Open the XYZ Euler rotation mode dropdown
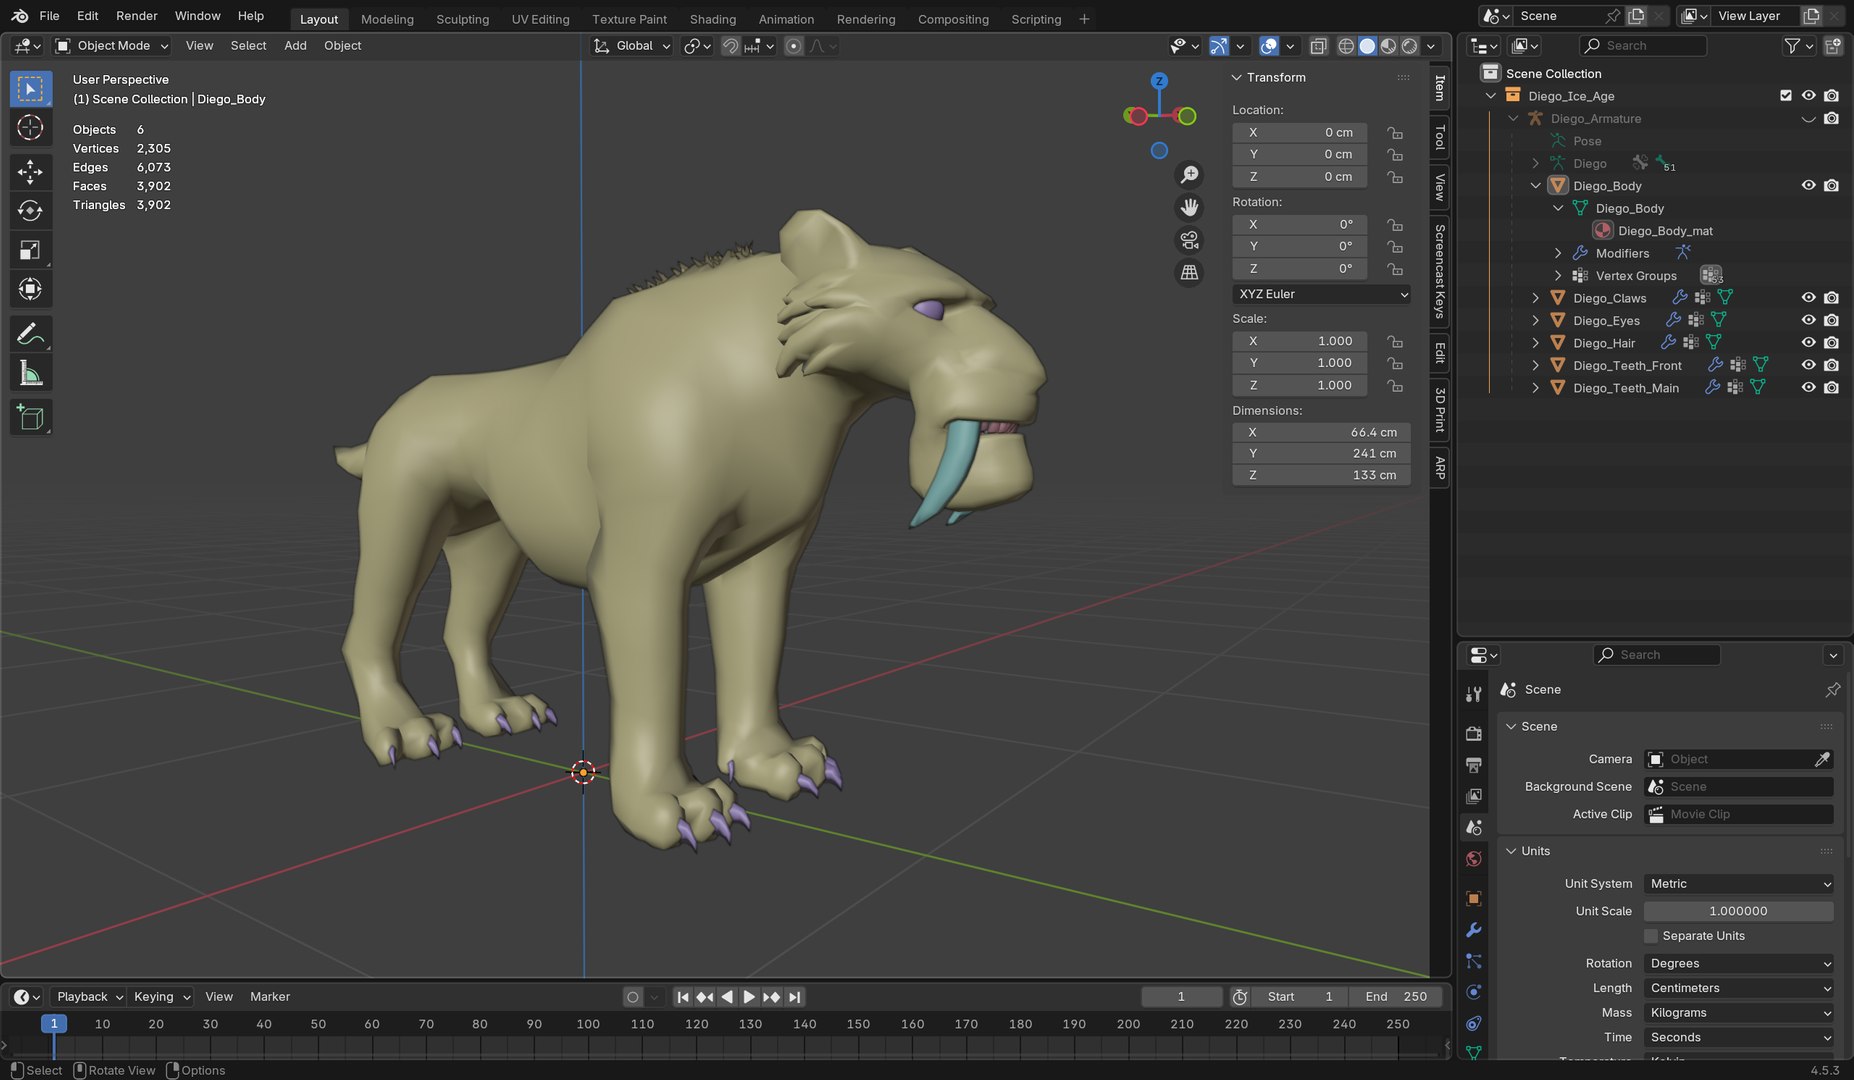Image resolution: width=1854 pixels, height=1080 pixels. tap(1322, 294)
